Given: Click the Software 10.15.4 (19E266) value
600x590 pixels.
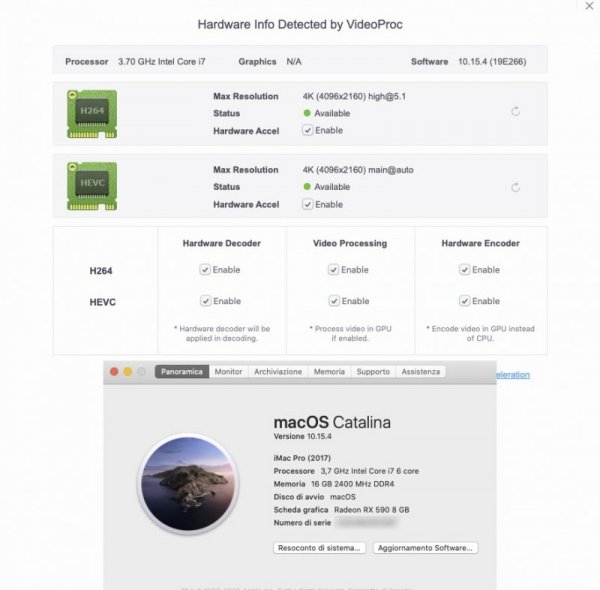Looking at the screenshot, I should (x=492, y=62).
